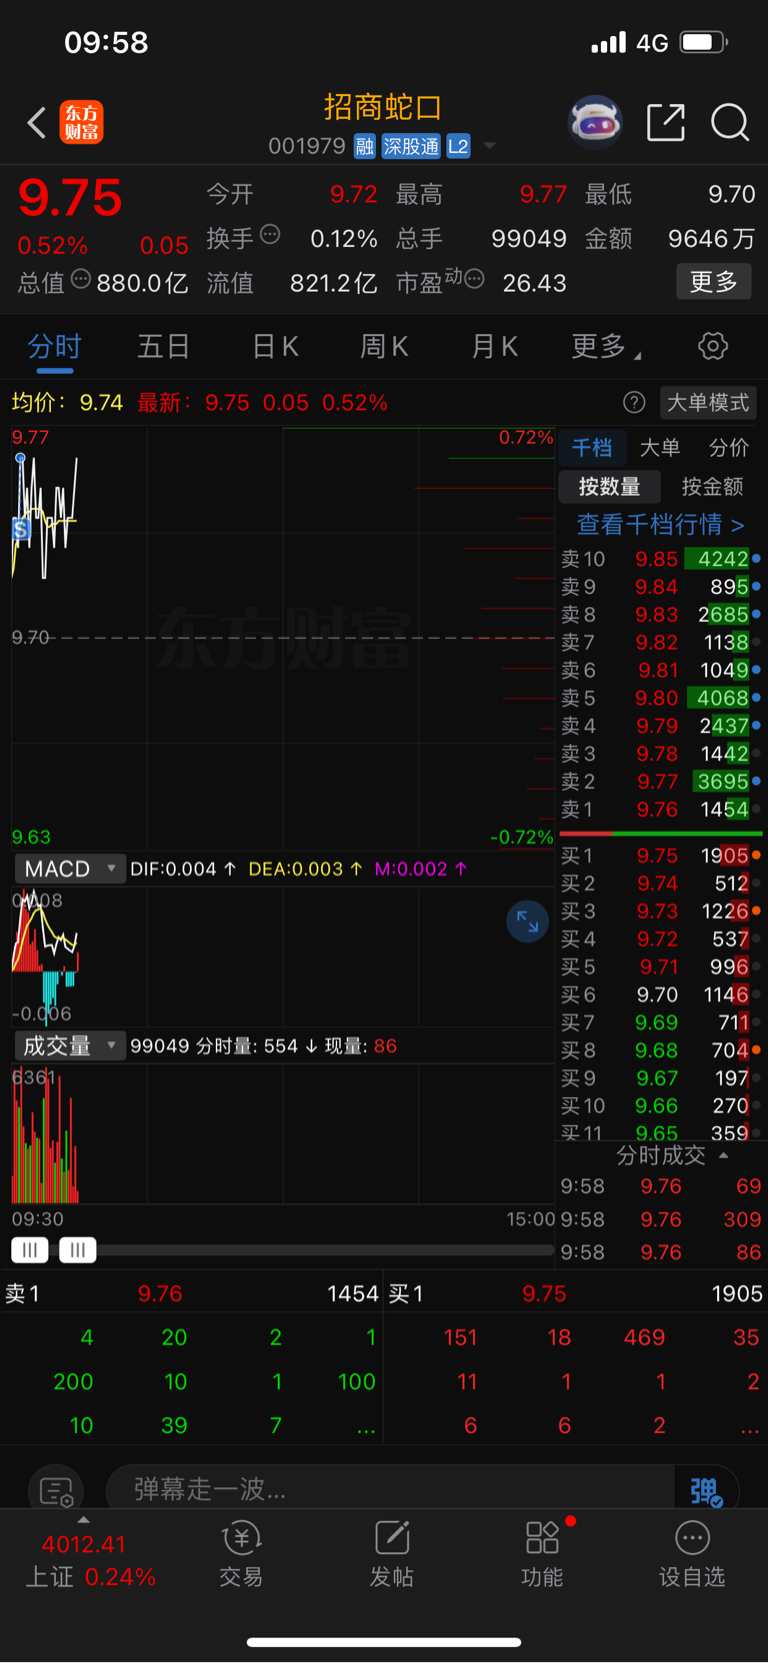768x1663 pixels.
Task: Tap left handle of time range slider
Action: click(30, 1249)
